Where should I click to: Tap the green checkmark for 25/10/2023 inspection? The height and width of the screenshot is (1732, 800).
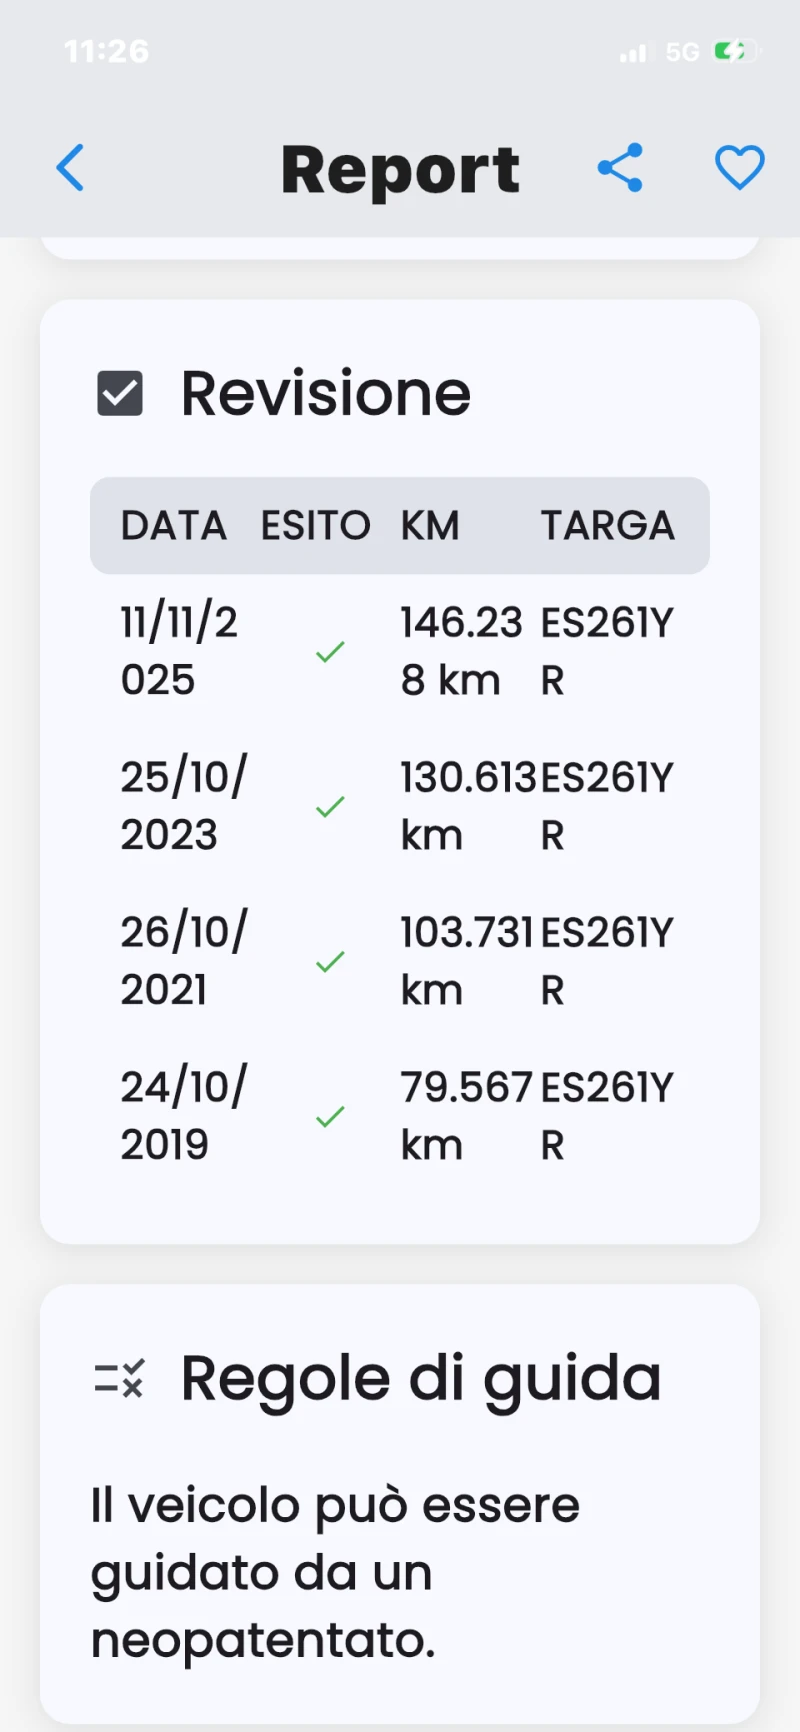(x=330, y=807)
